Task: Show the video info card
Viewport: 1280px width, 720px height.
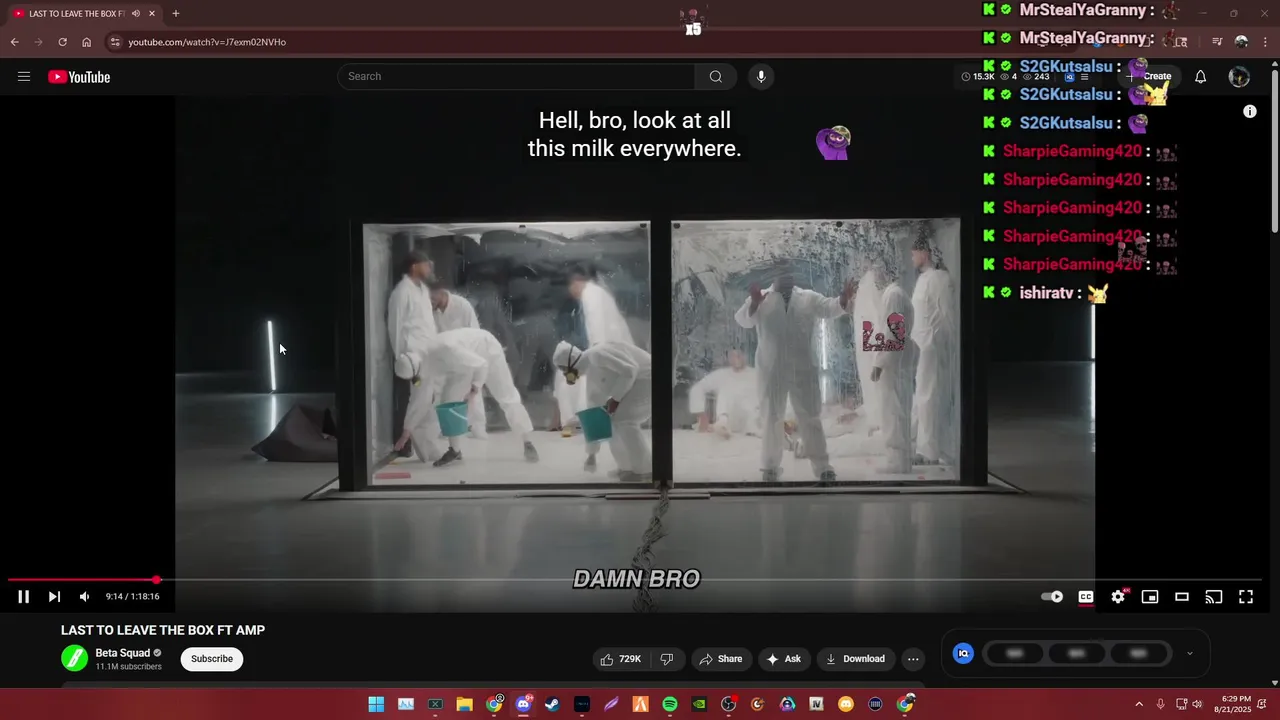Action: tap(1250, 112)
